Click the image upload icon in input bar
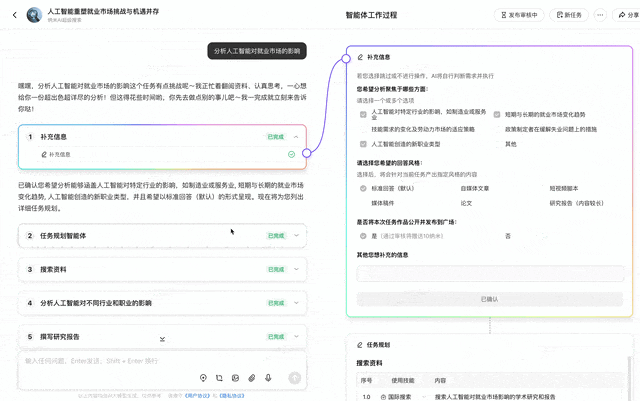The height and width of the screenshot is (401, 640). coord(235,378)
